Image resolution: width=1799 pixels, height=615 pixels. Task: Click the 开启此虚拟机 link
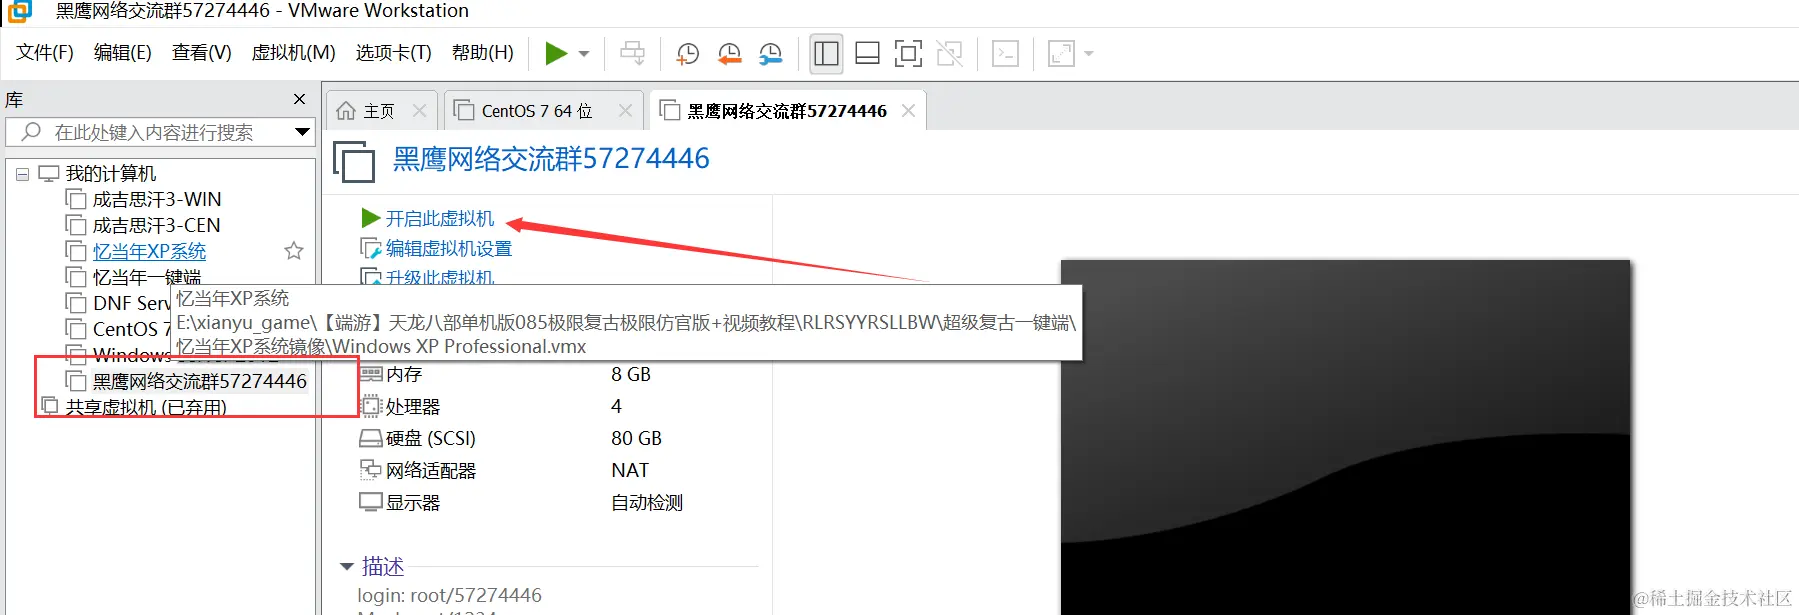point(440,218)
